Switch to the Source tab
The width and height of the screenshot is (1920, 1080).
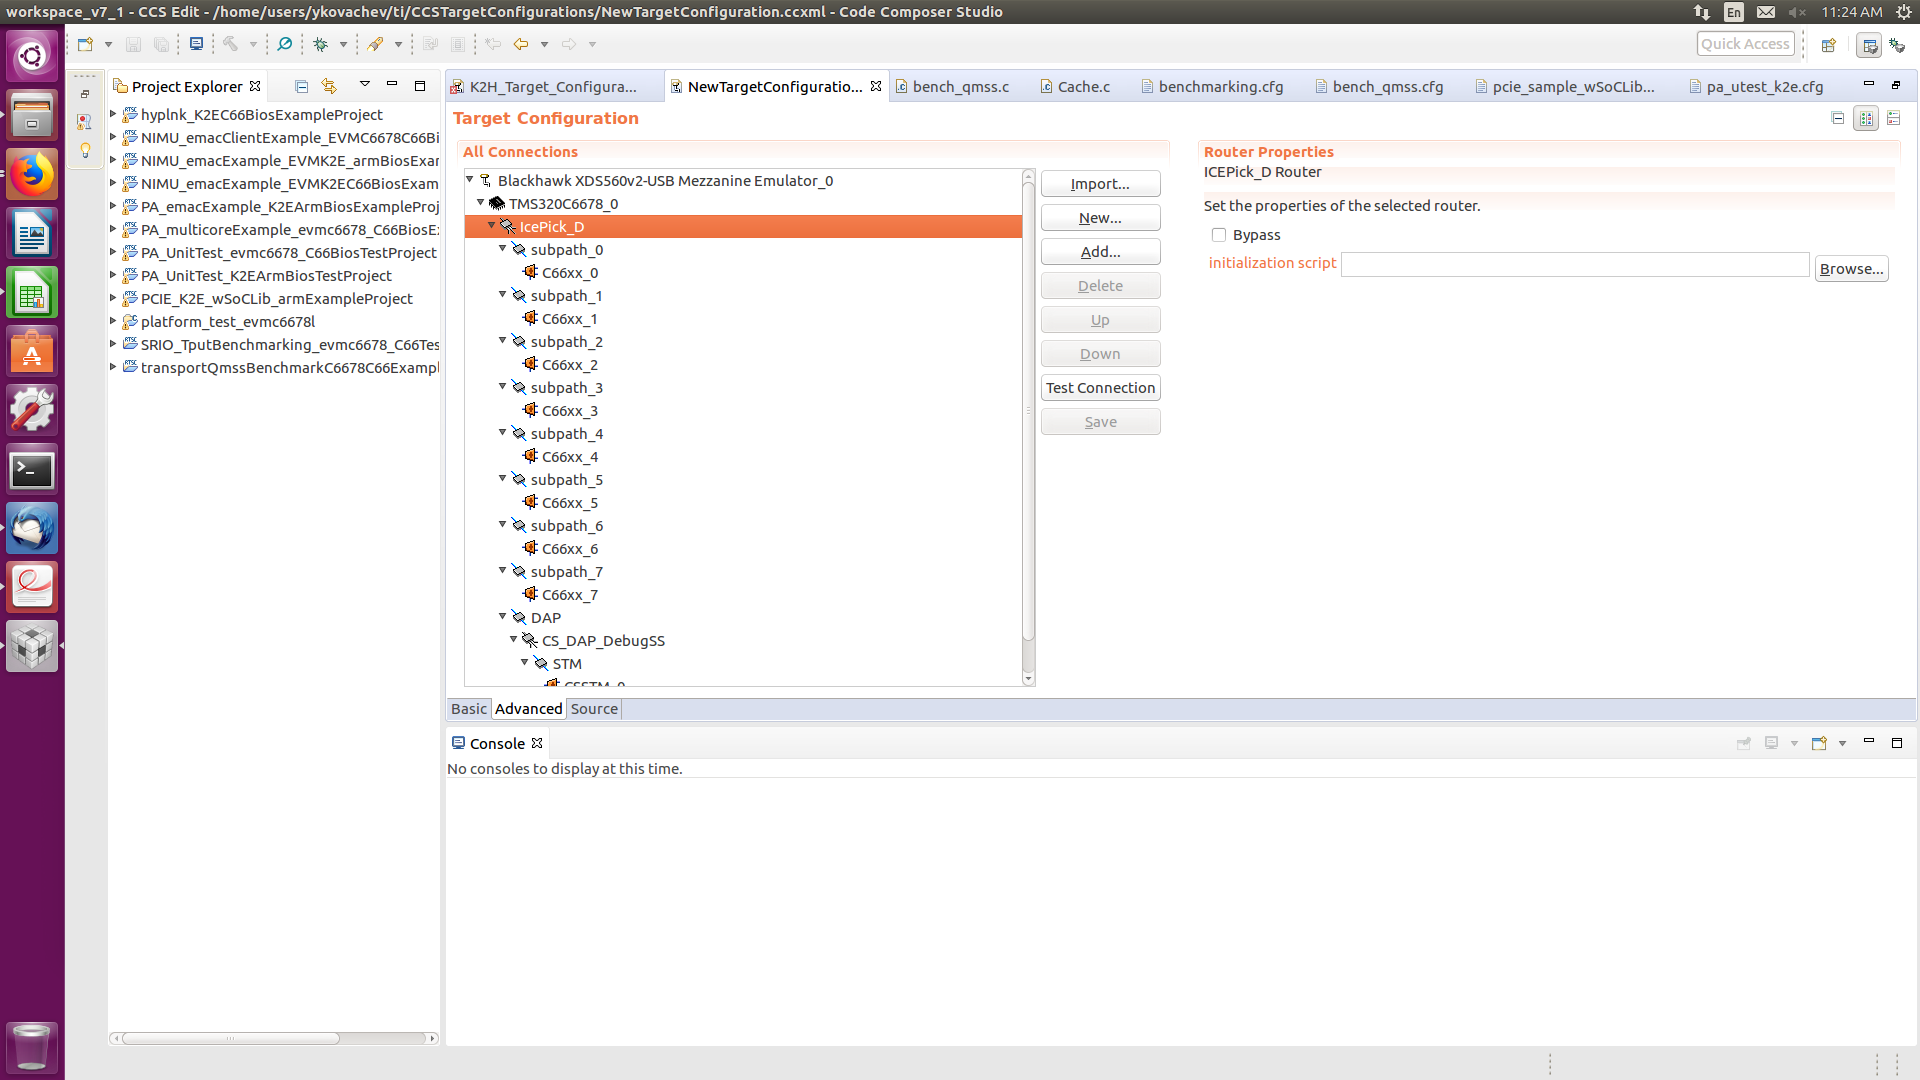tap(594, 709)
